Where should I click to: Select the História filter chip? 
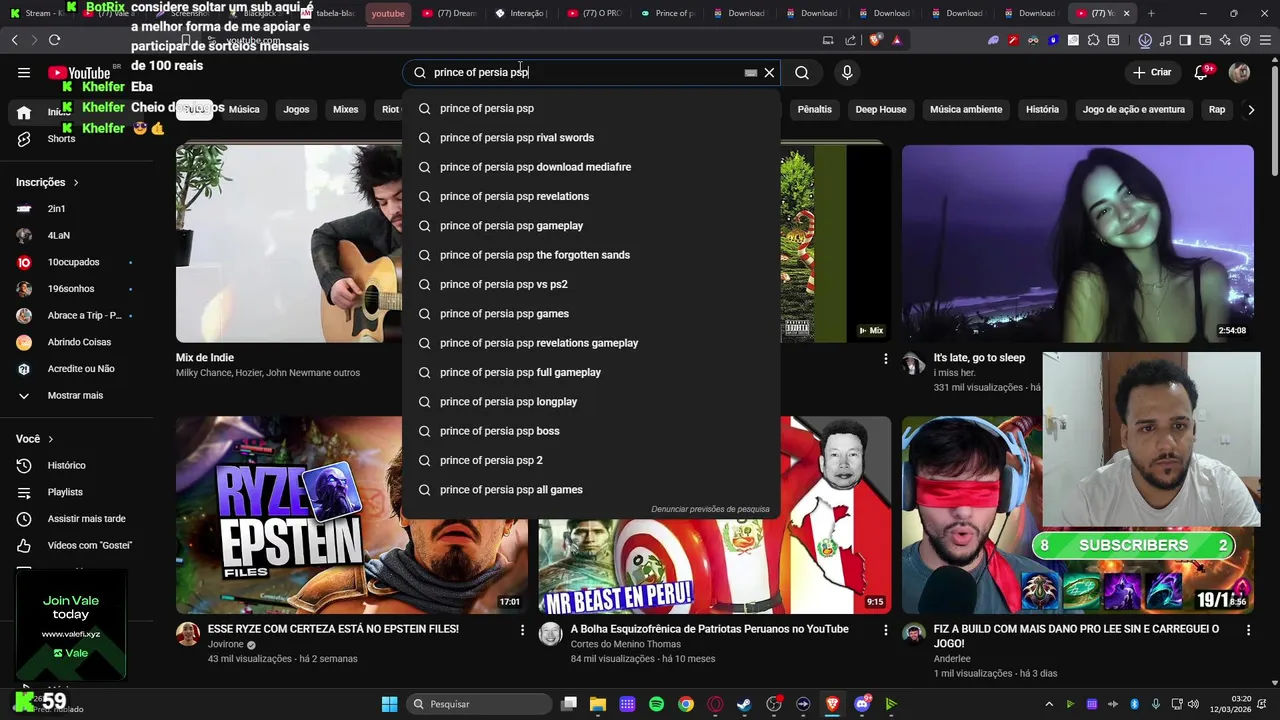click(1042, 109)
